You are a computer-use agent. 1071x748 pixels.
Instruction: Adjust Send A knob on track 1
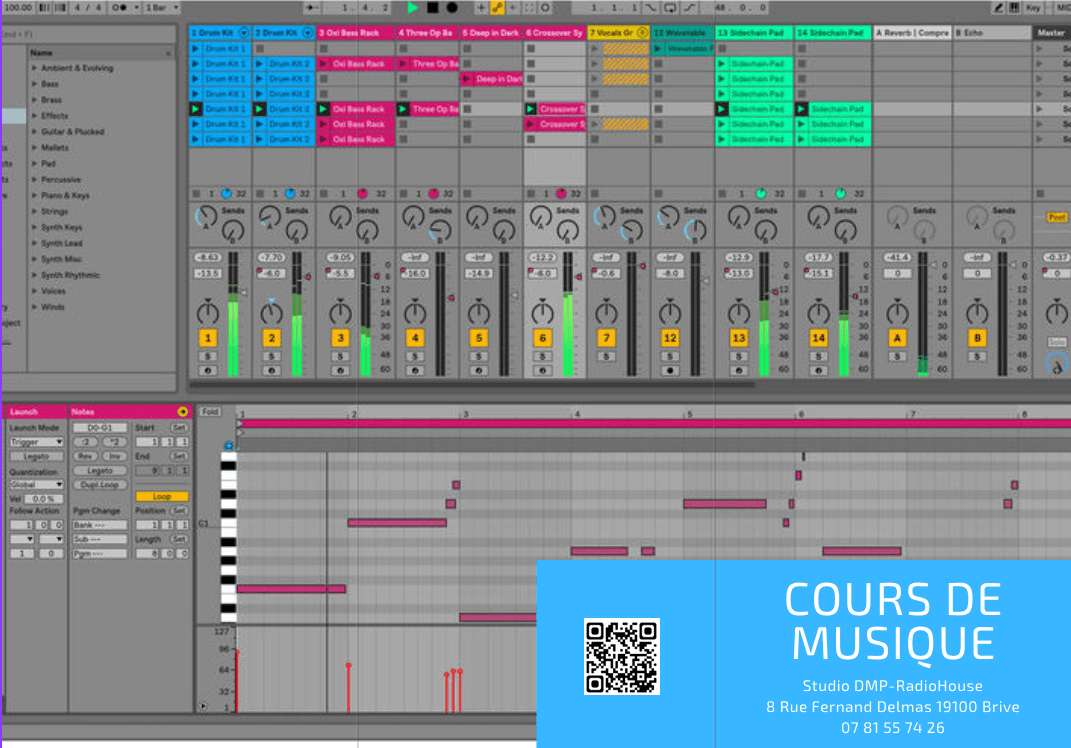(205, 216)
